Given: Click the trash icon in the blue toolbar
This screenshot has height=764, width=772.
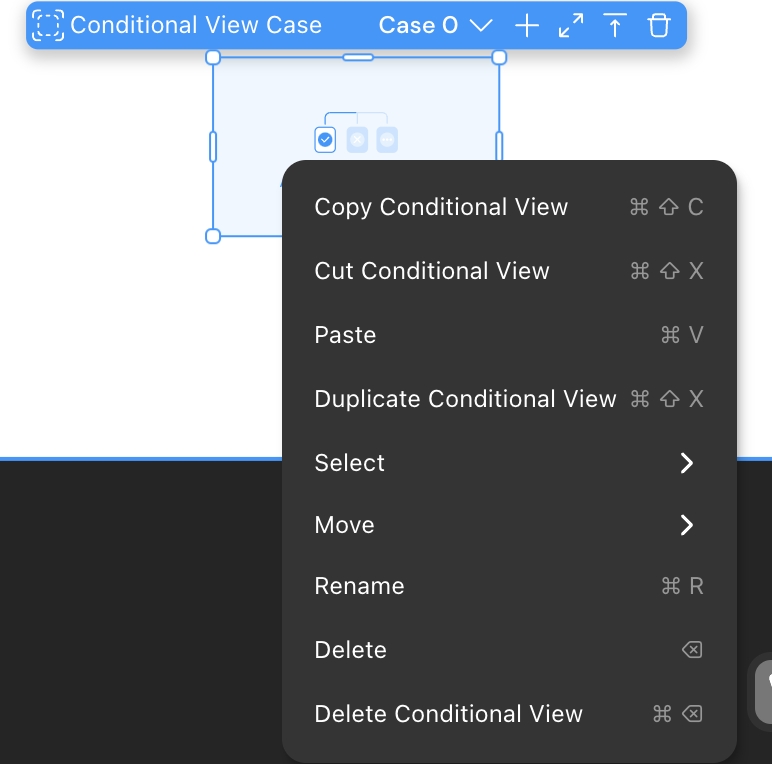Looking at the screenshot, I should coord(659,26).
